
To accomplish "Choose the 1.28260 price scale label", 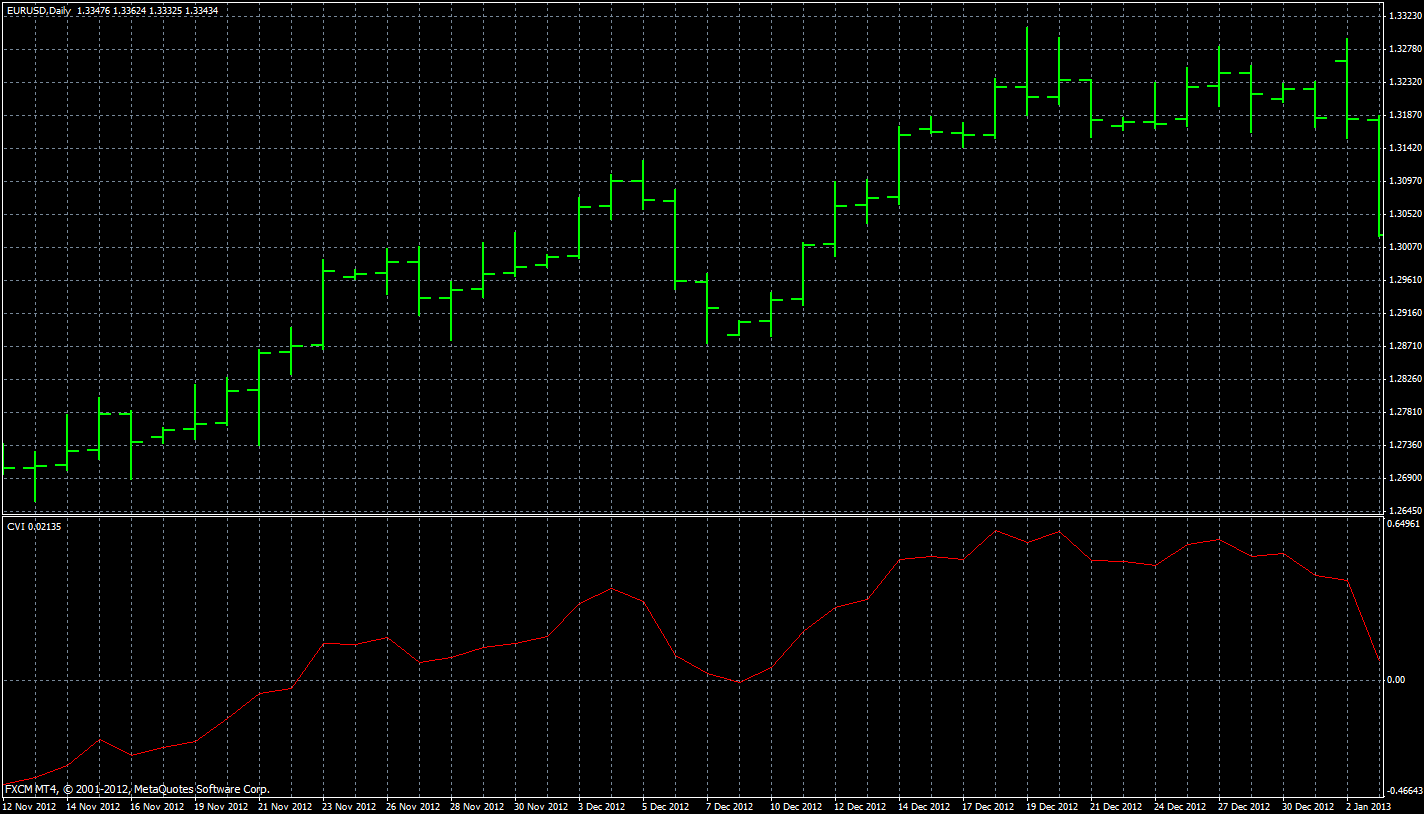I will [x=1405, y=379].
